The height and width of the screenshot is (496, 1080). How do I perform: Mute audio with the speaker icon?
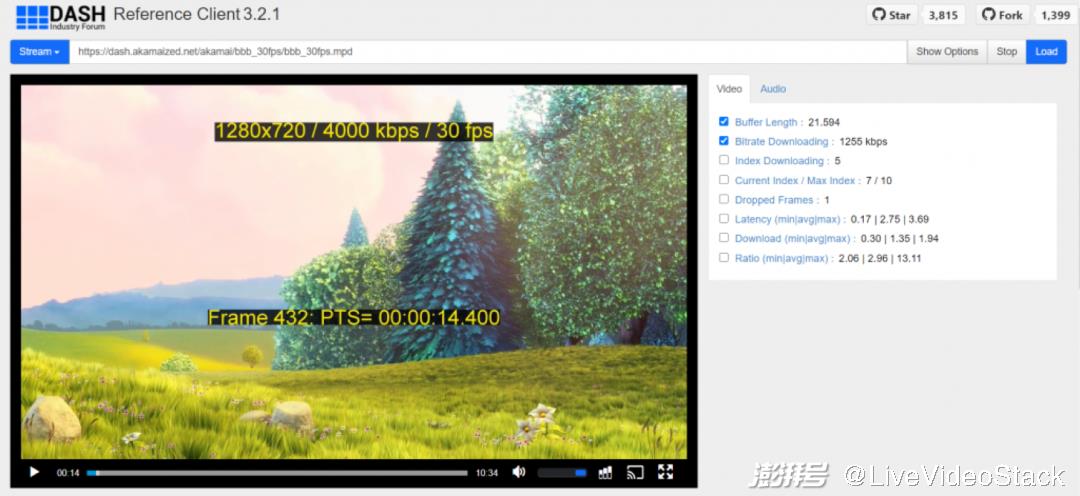519,472
